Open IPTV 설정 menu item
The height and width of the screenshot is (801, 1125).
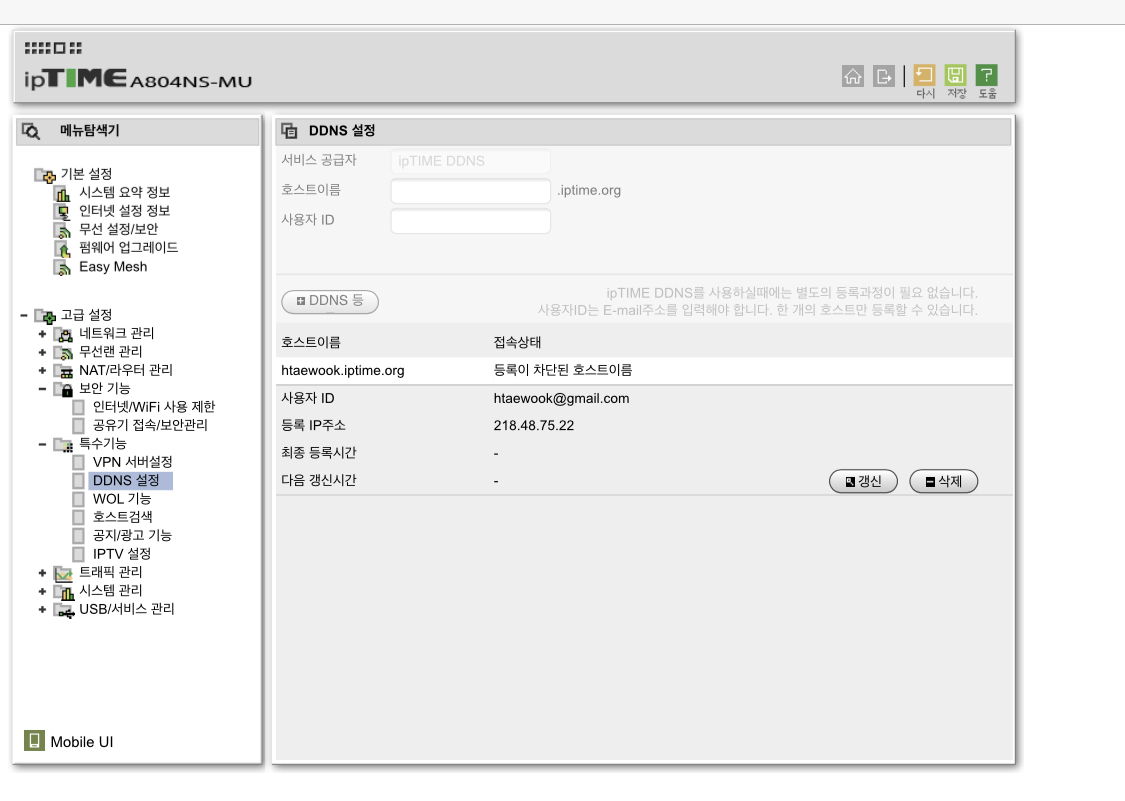pos(122,554)
